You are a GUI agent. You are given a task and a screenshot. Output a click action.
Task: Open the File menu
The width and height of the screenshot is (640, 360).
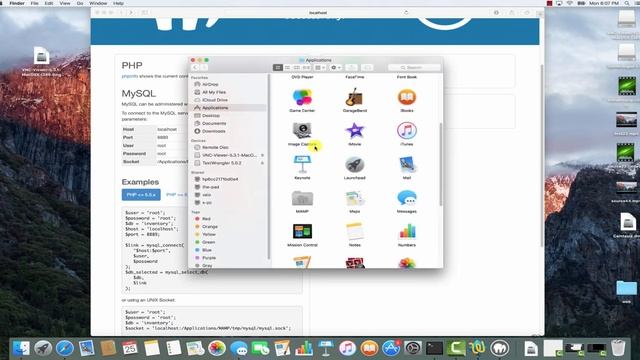point(35,3)
